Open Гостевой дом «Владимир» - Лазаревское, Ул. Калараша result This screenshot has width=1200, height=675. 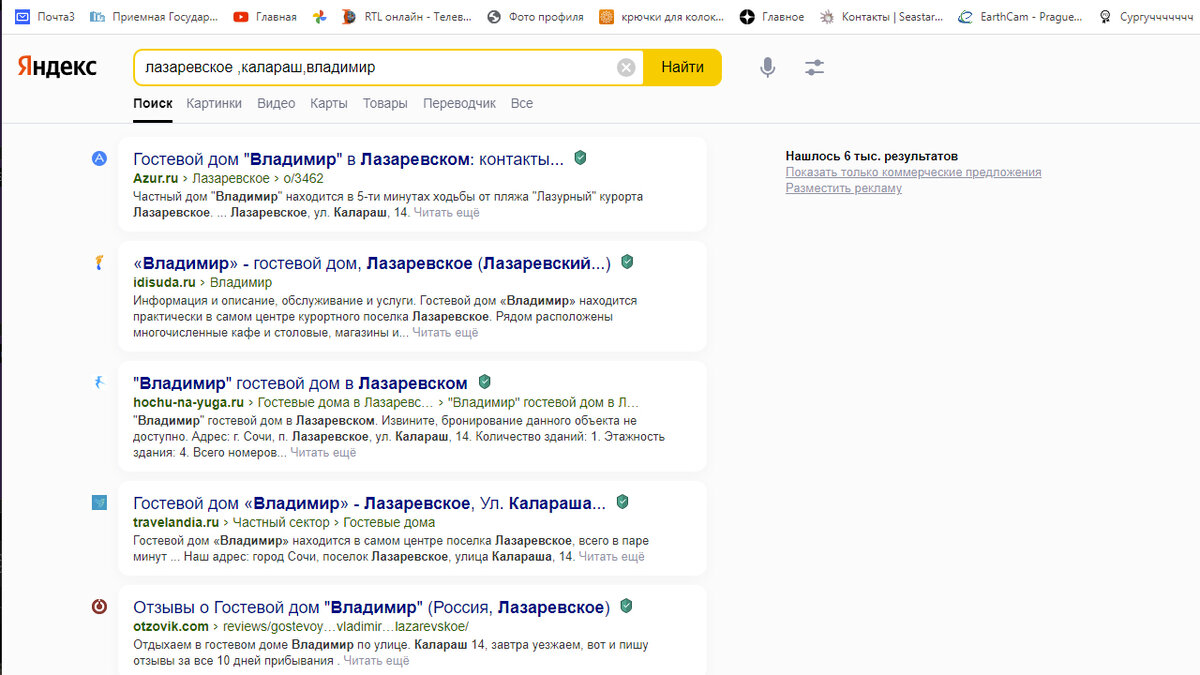[369, 503]
